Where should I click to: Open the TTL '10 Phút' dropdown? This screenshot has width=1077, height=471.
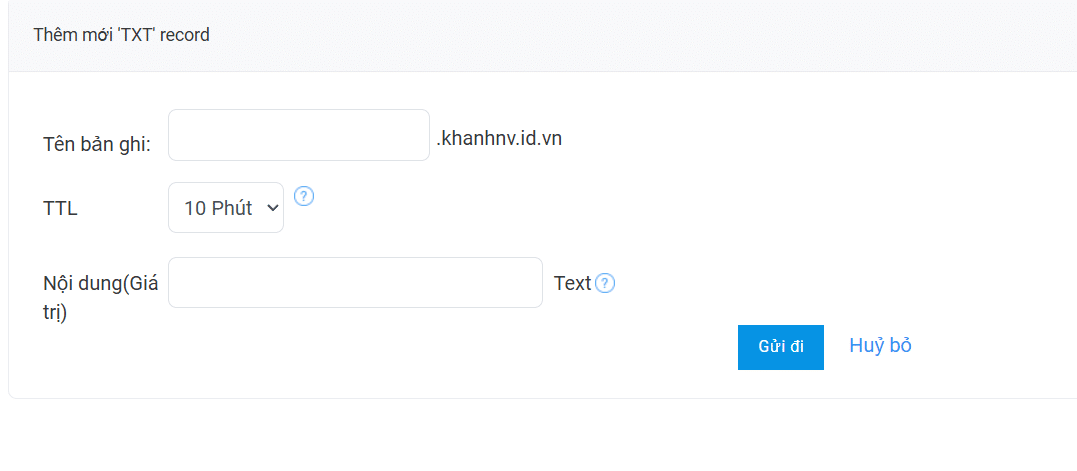pos(226,208)
